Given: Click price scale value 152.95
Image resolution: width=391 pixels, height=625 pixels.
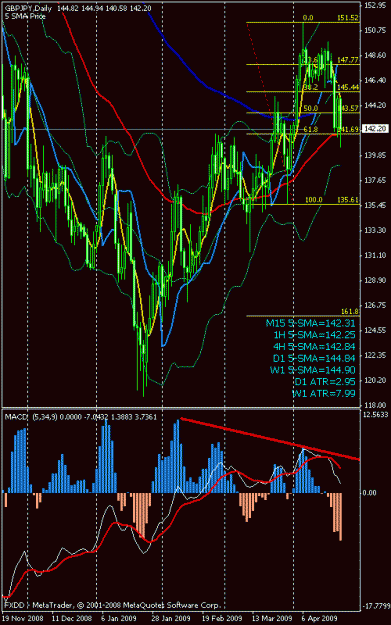Looking at the screenshot, I should tap(375, 5).
